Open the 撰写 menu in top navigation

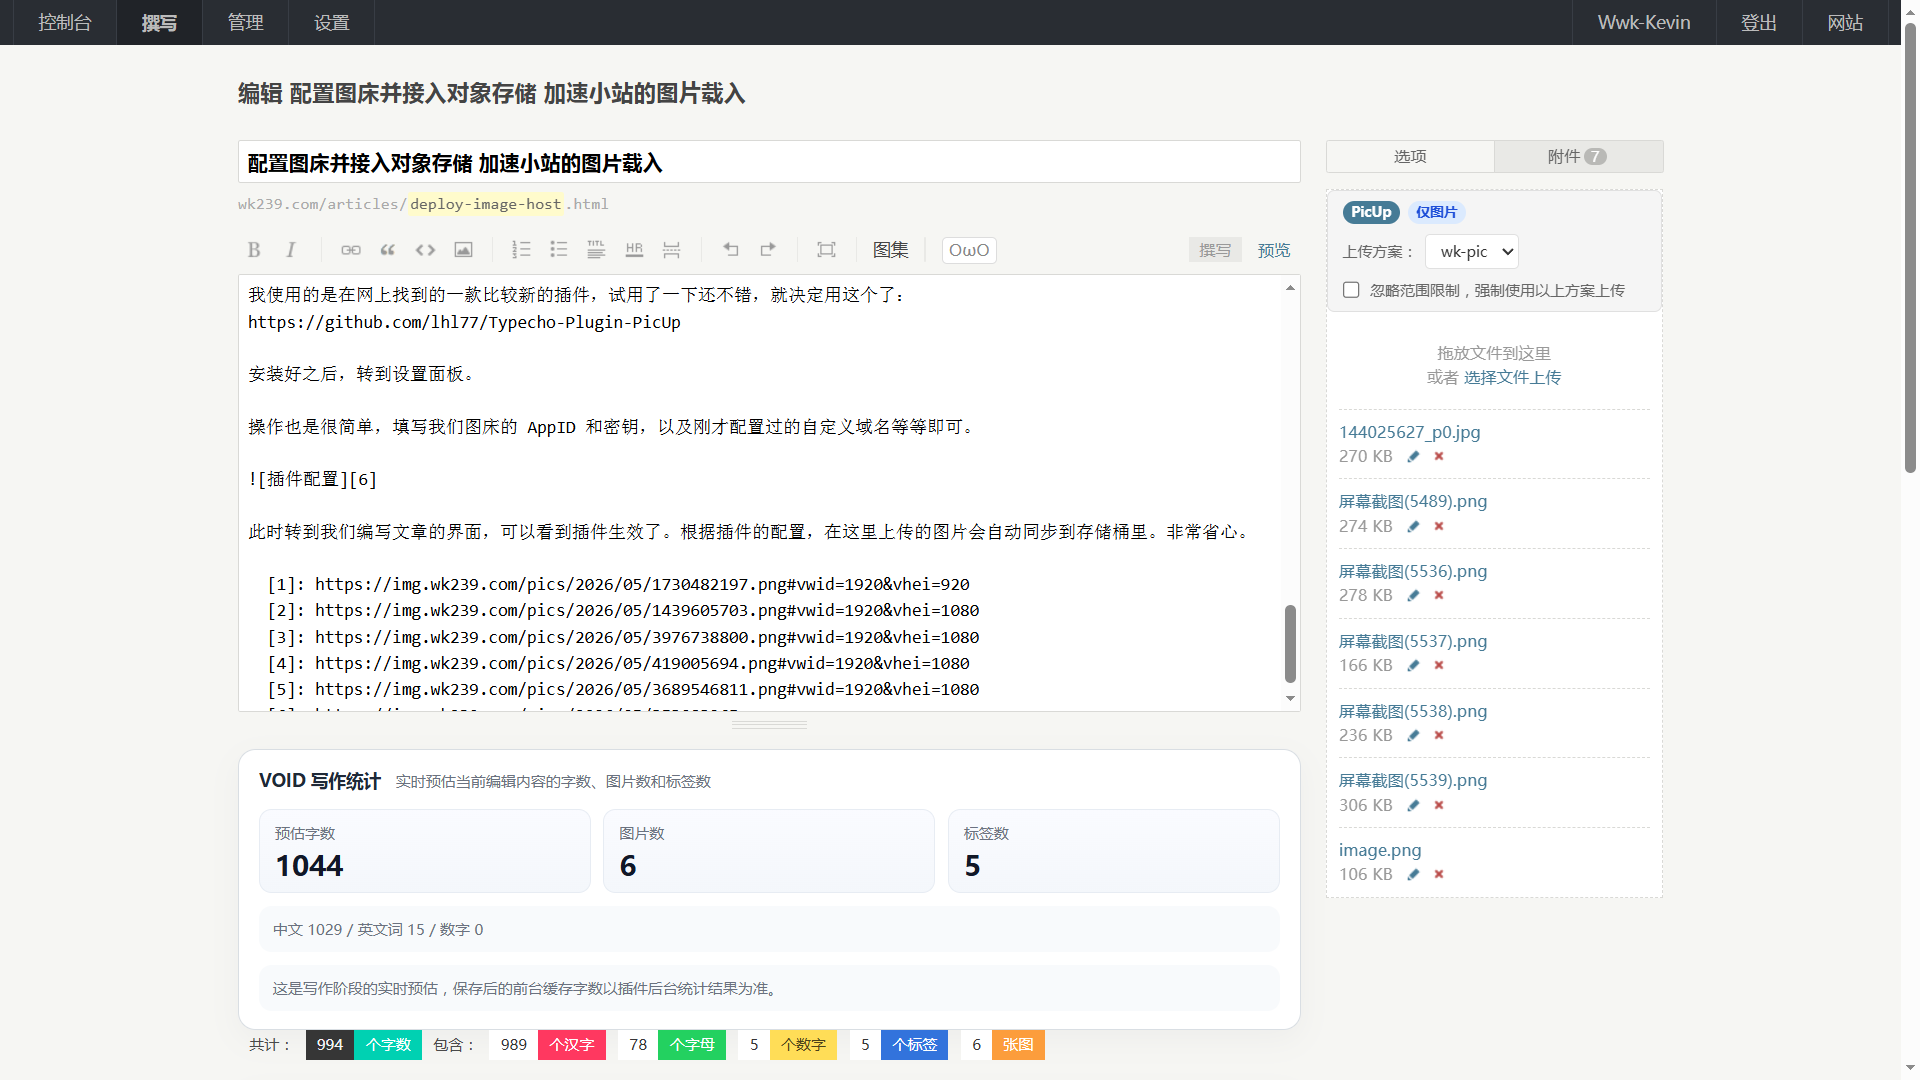coord(159,22)
